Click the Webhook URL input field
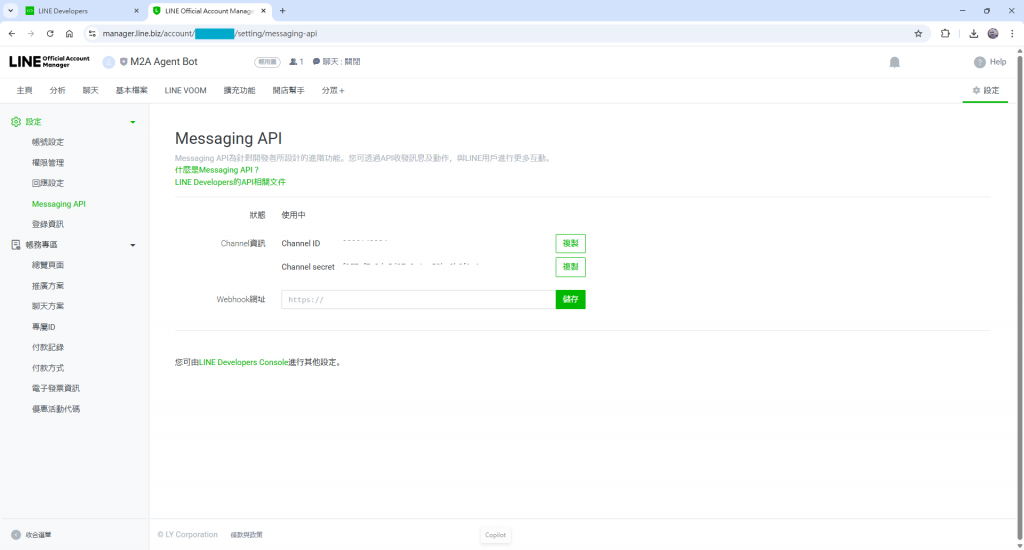This screenshot has height=550, width=1024. pyautogui.click(x=418, y=299)
